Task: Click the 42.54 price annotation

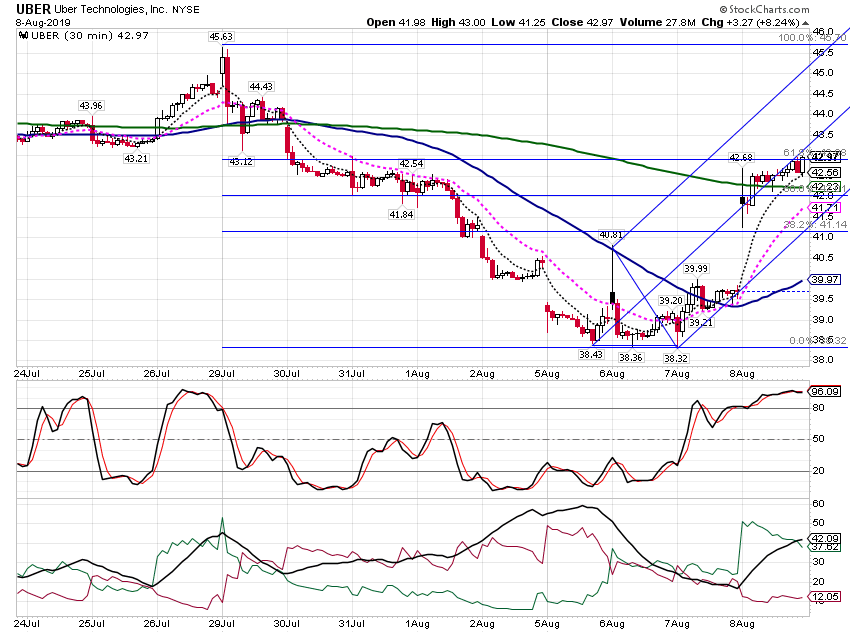Action: click(x=411, y=164)
